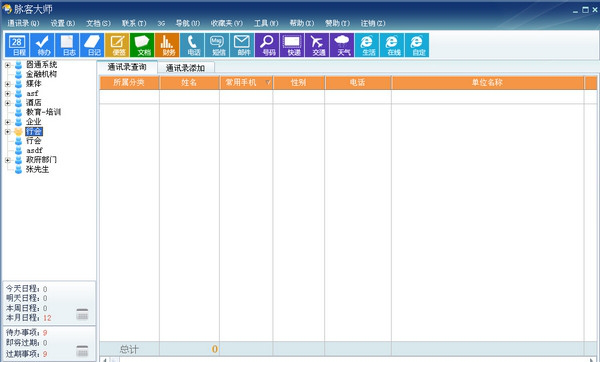Image resolution: width=600 pixels, height=376 pixels.
Task: Click the empty filter cell under 姓名
Action: pos(189,97)
